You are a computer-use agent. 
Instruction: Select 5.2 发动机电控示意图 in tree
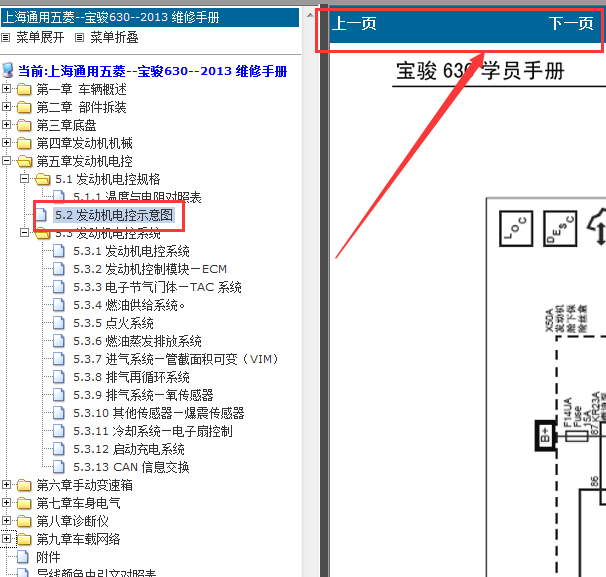[114, 215]
